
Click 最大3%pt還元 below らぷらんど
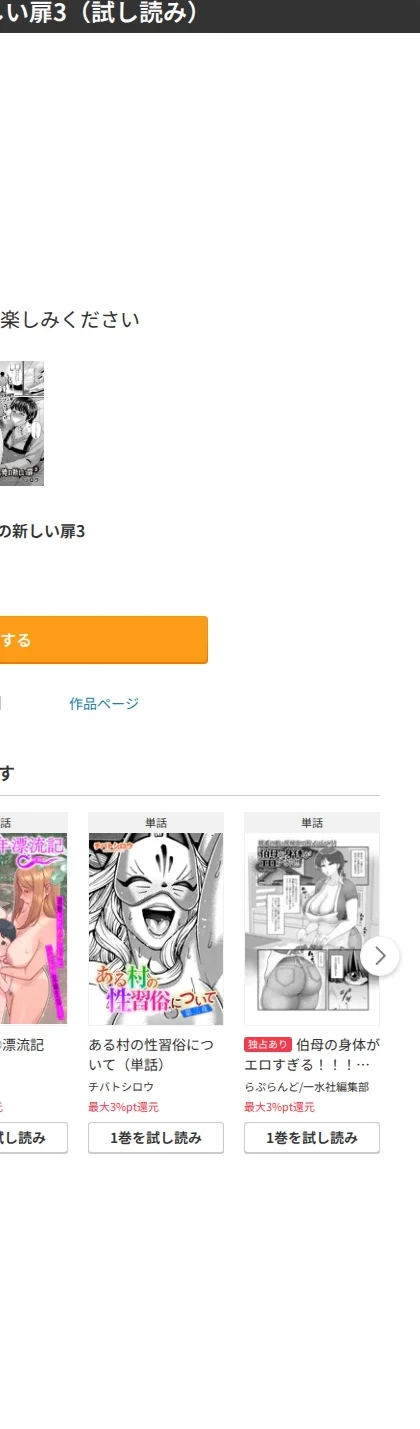(x=279, y=1107)
